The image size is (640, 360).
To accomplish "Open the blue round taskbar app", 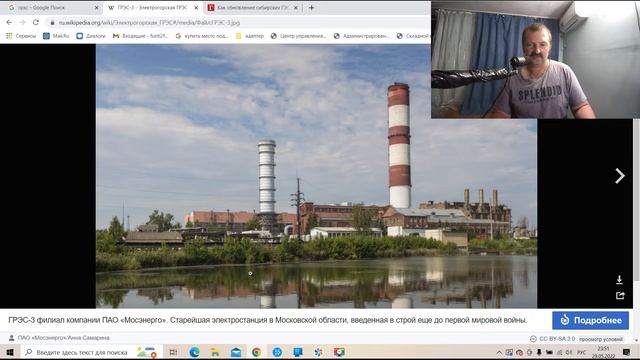I will pyautogui.click(x=277, y=352).
